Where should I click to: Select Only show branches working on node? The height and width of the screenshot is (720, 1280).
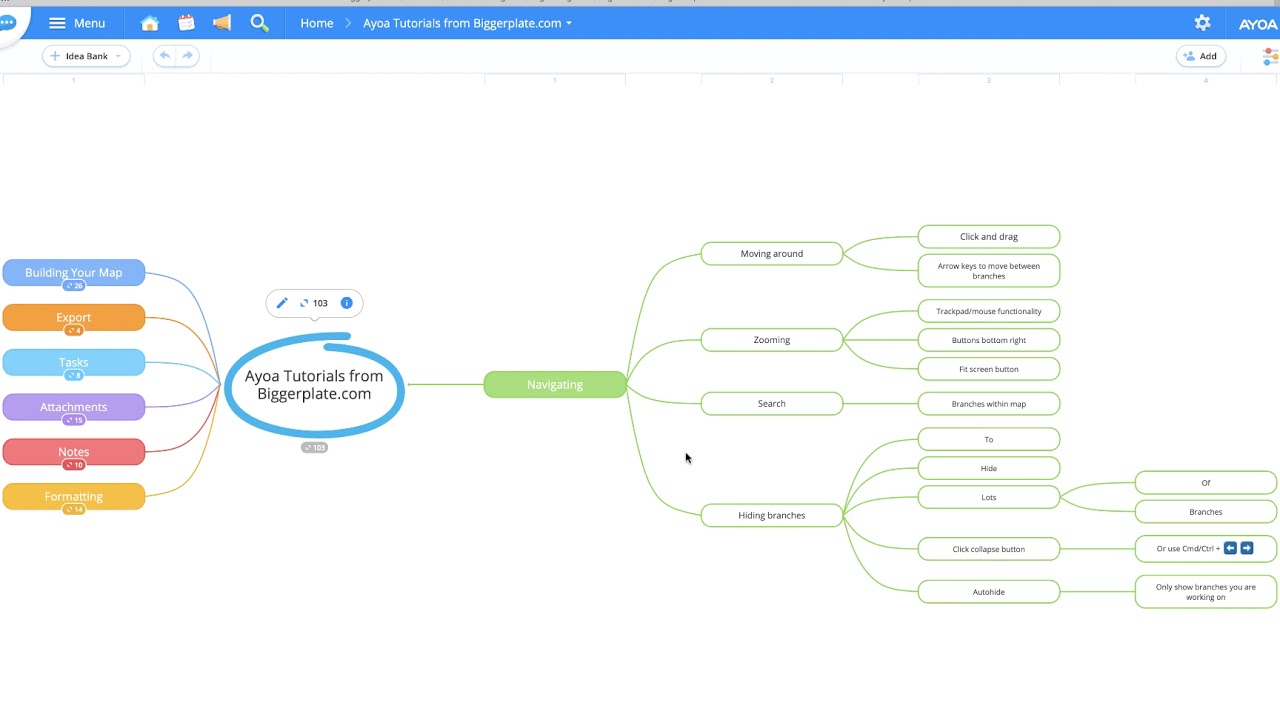[x=1206, y=592]
